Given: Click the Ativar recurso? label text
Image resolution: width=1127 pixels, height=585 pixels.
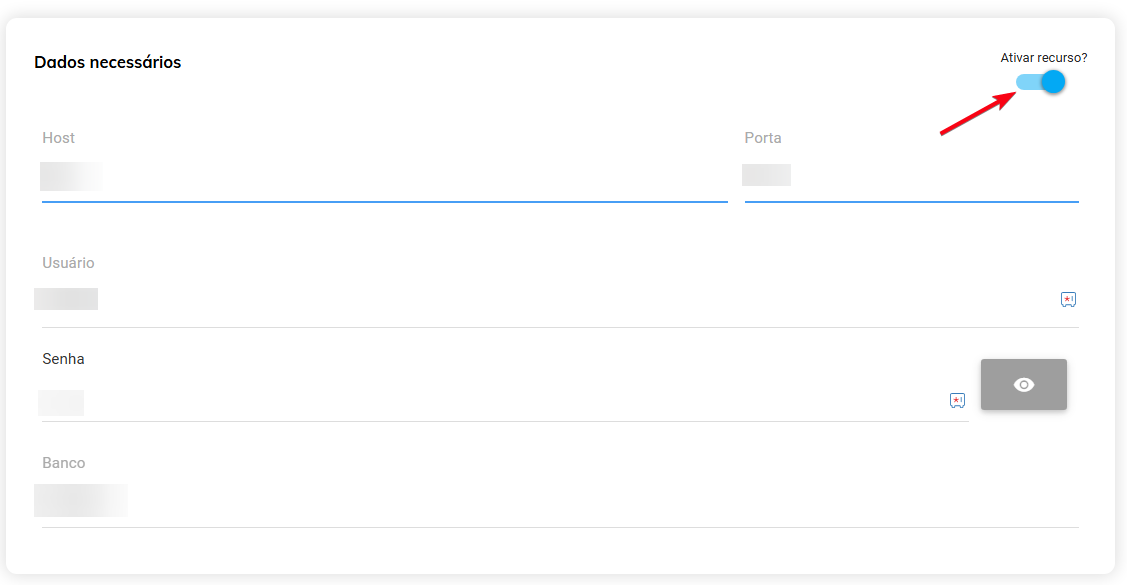Looking at the screenshot, I should 1043,58.
